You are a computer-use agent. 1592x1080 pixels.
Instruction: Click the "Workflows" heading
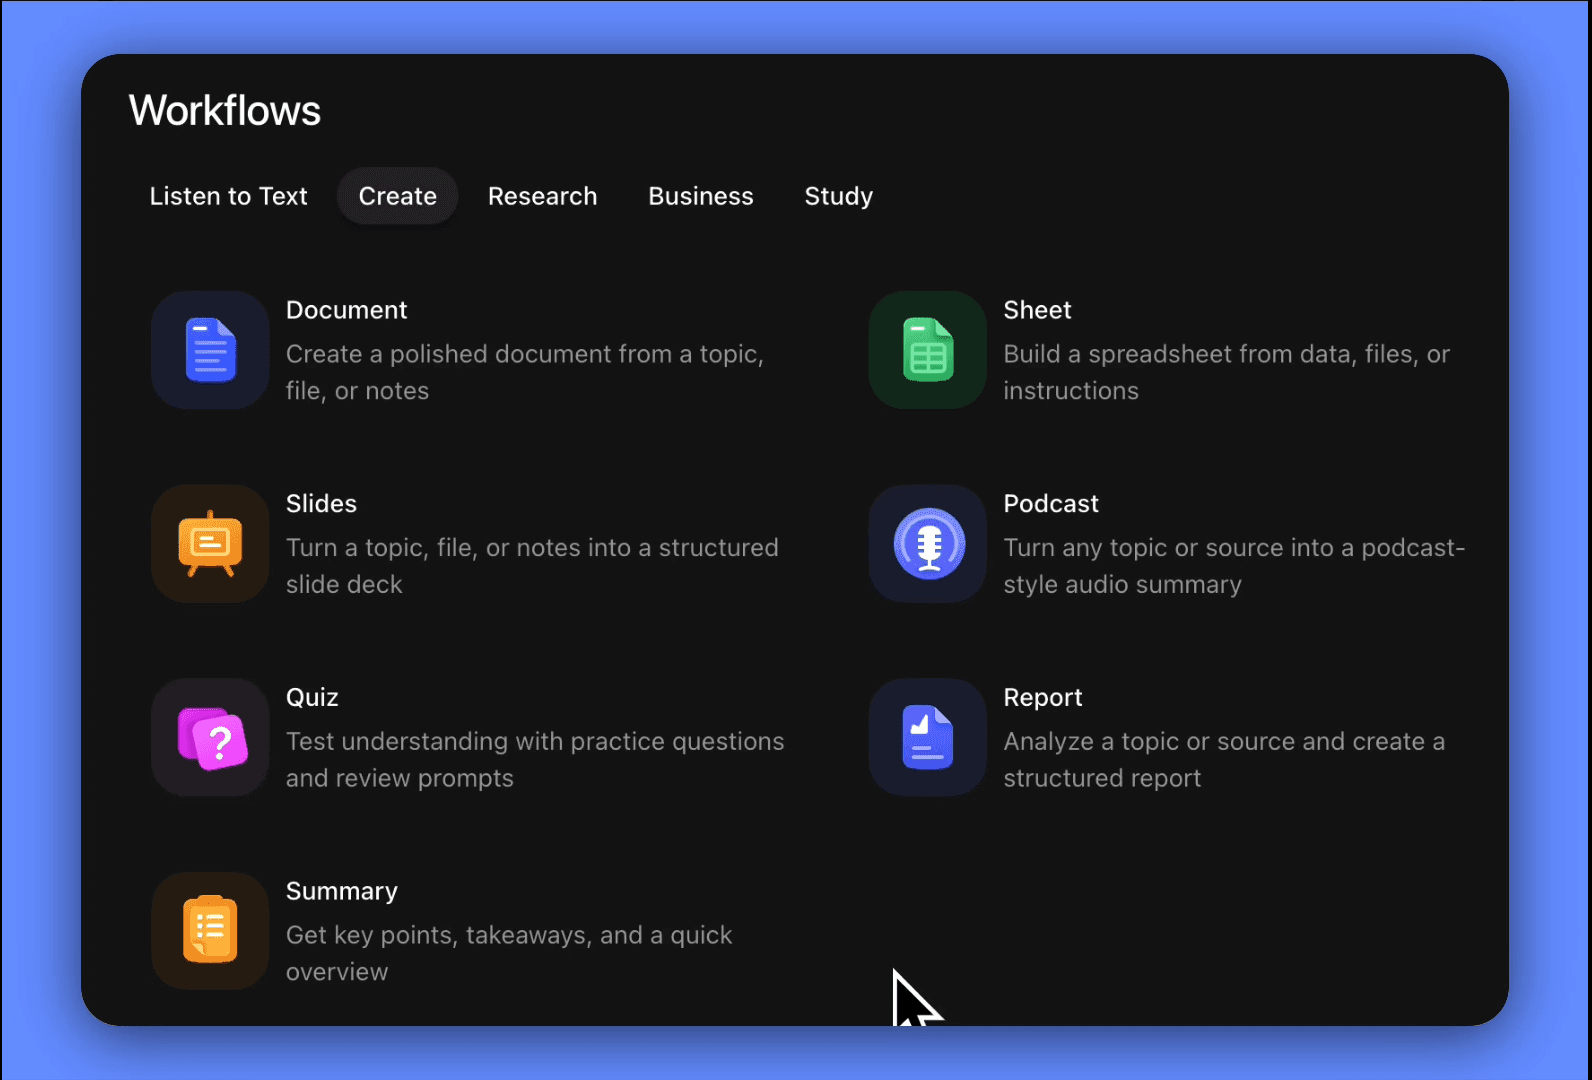[x=225, y=110]
